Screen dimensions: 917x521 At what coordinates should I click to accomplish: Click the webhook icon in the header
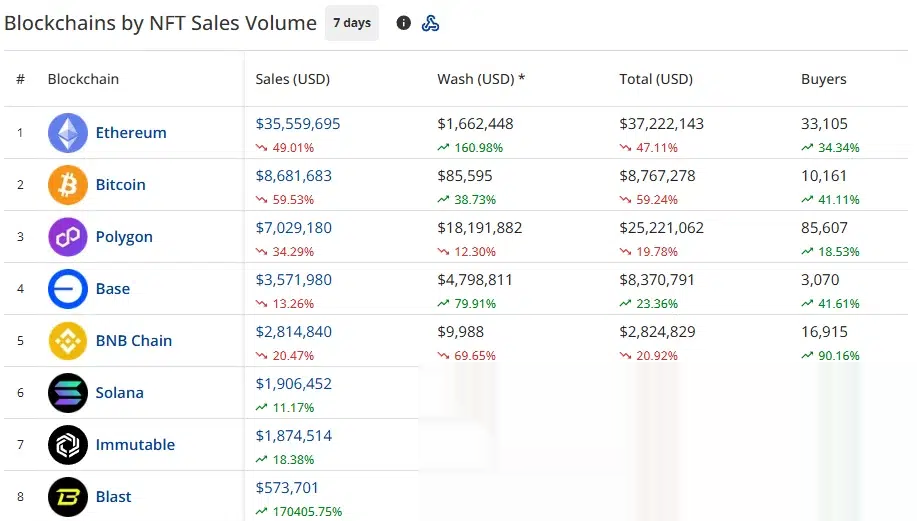coord(430,23)
